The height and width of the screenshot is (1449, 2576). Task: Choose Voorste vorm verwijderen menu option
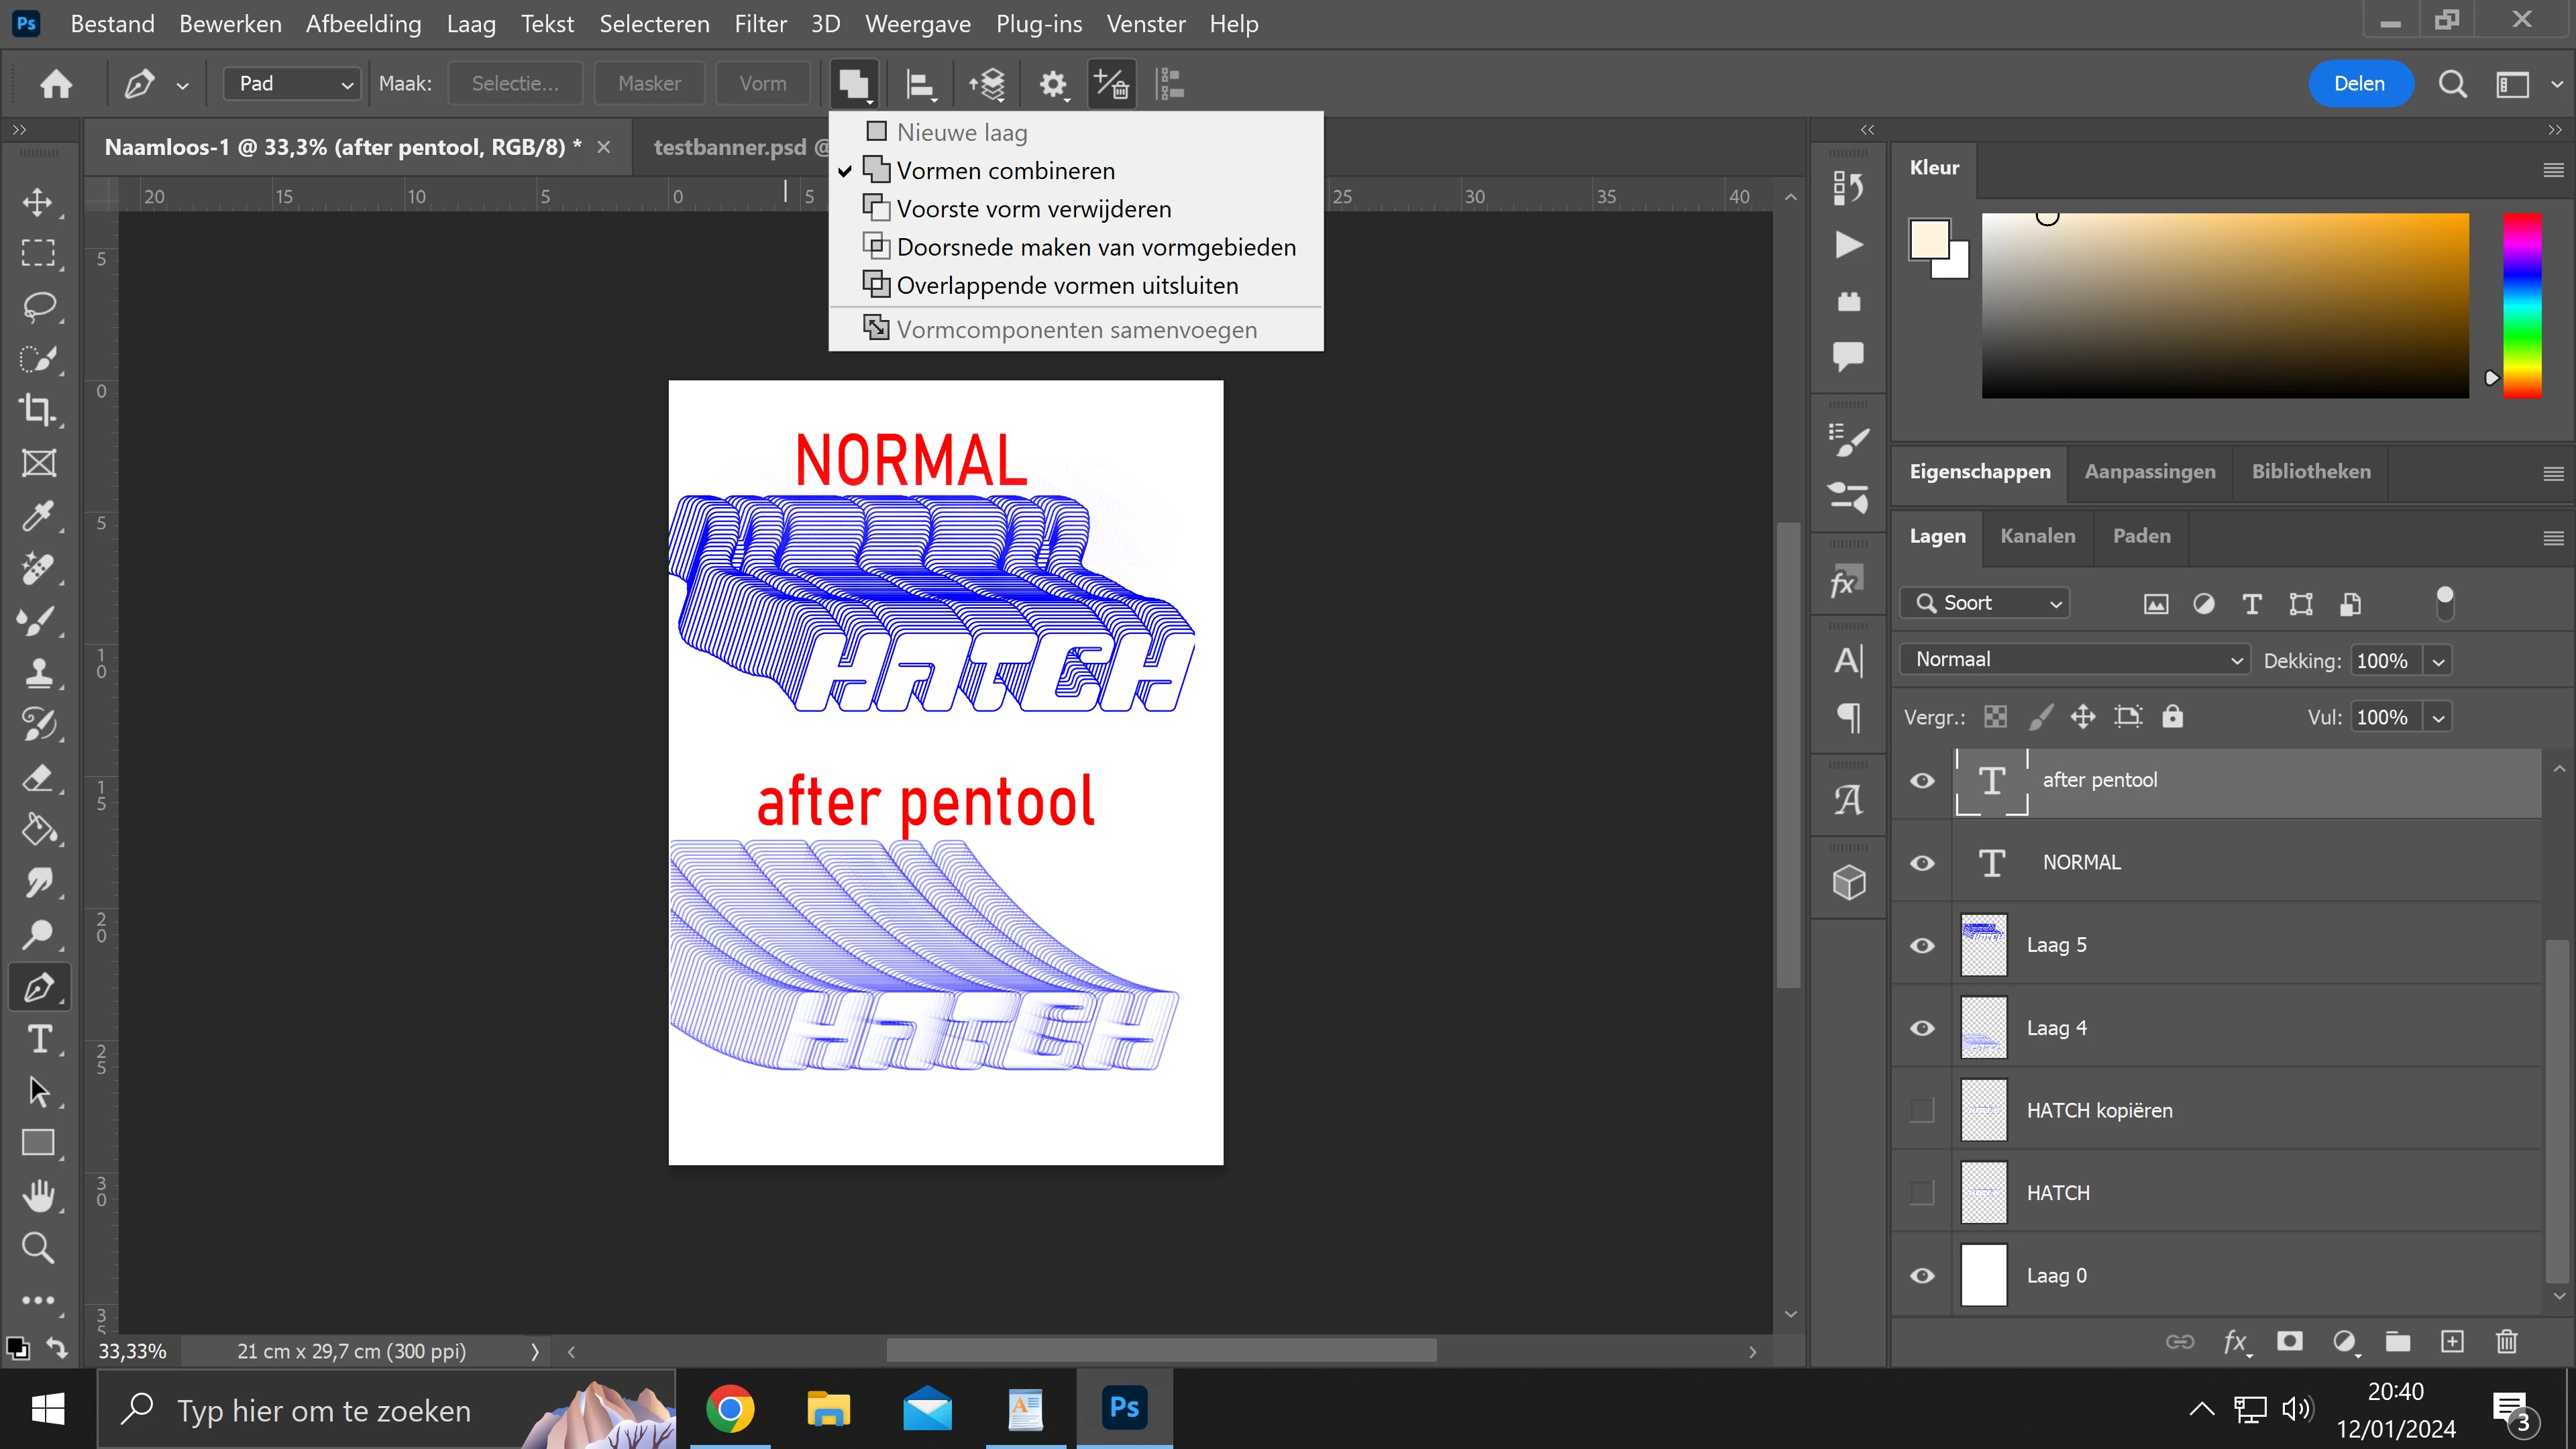click(x=1033, y=209)
